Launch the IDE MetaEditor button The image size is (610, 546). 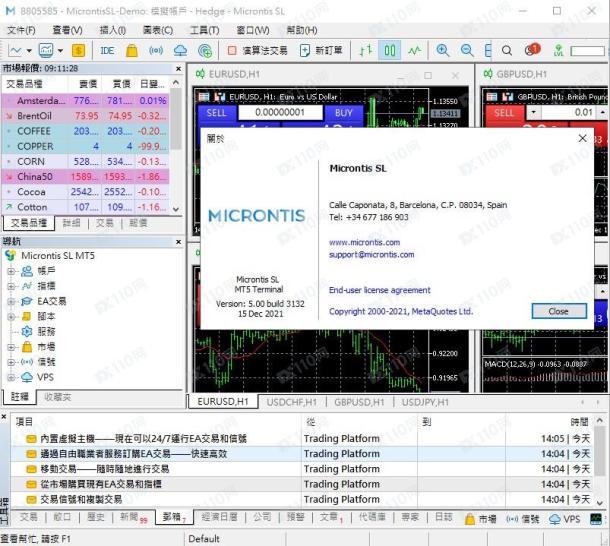107,51
